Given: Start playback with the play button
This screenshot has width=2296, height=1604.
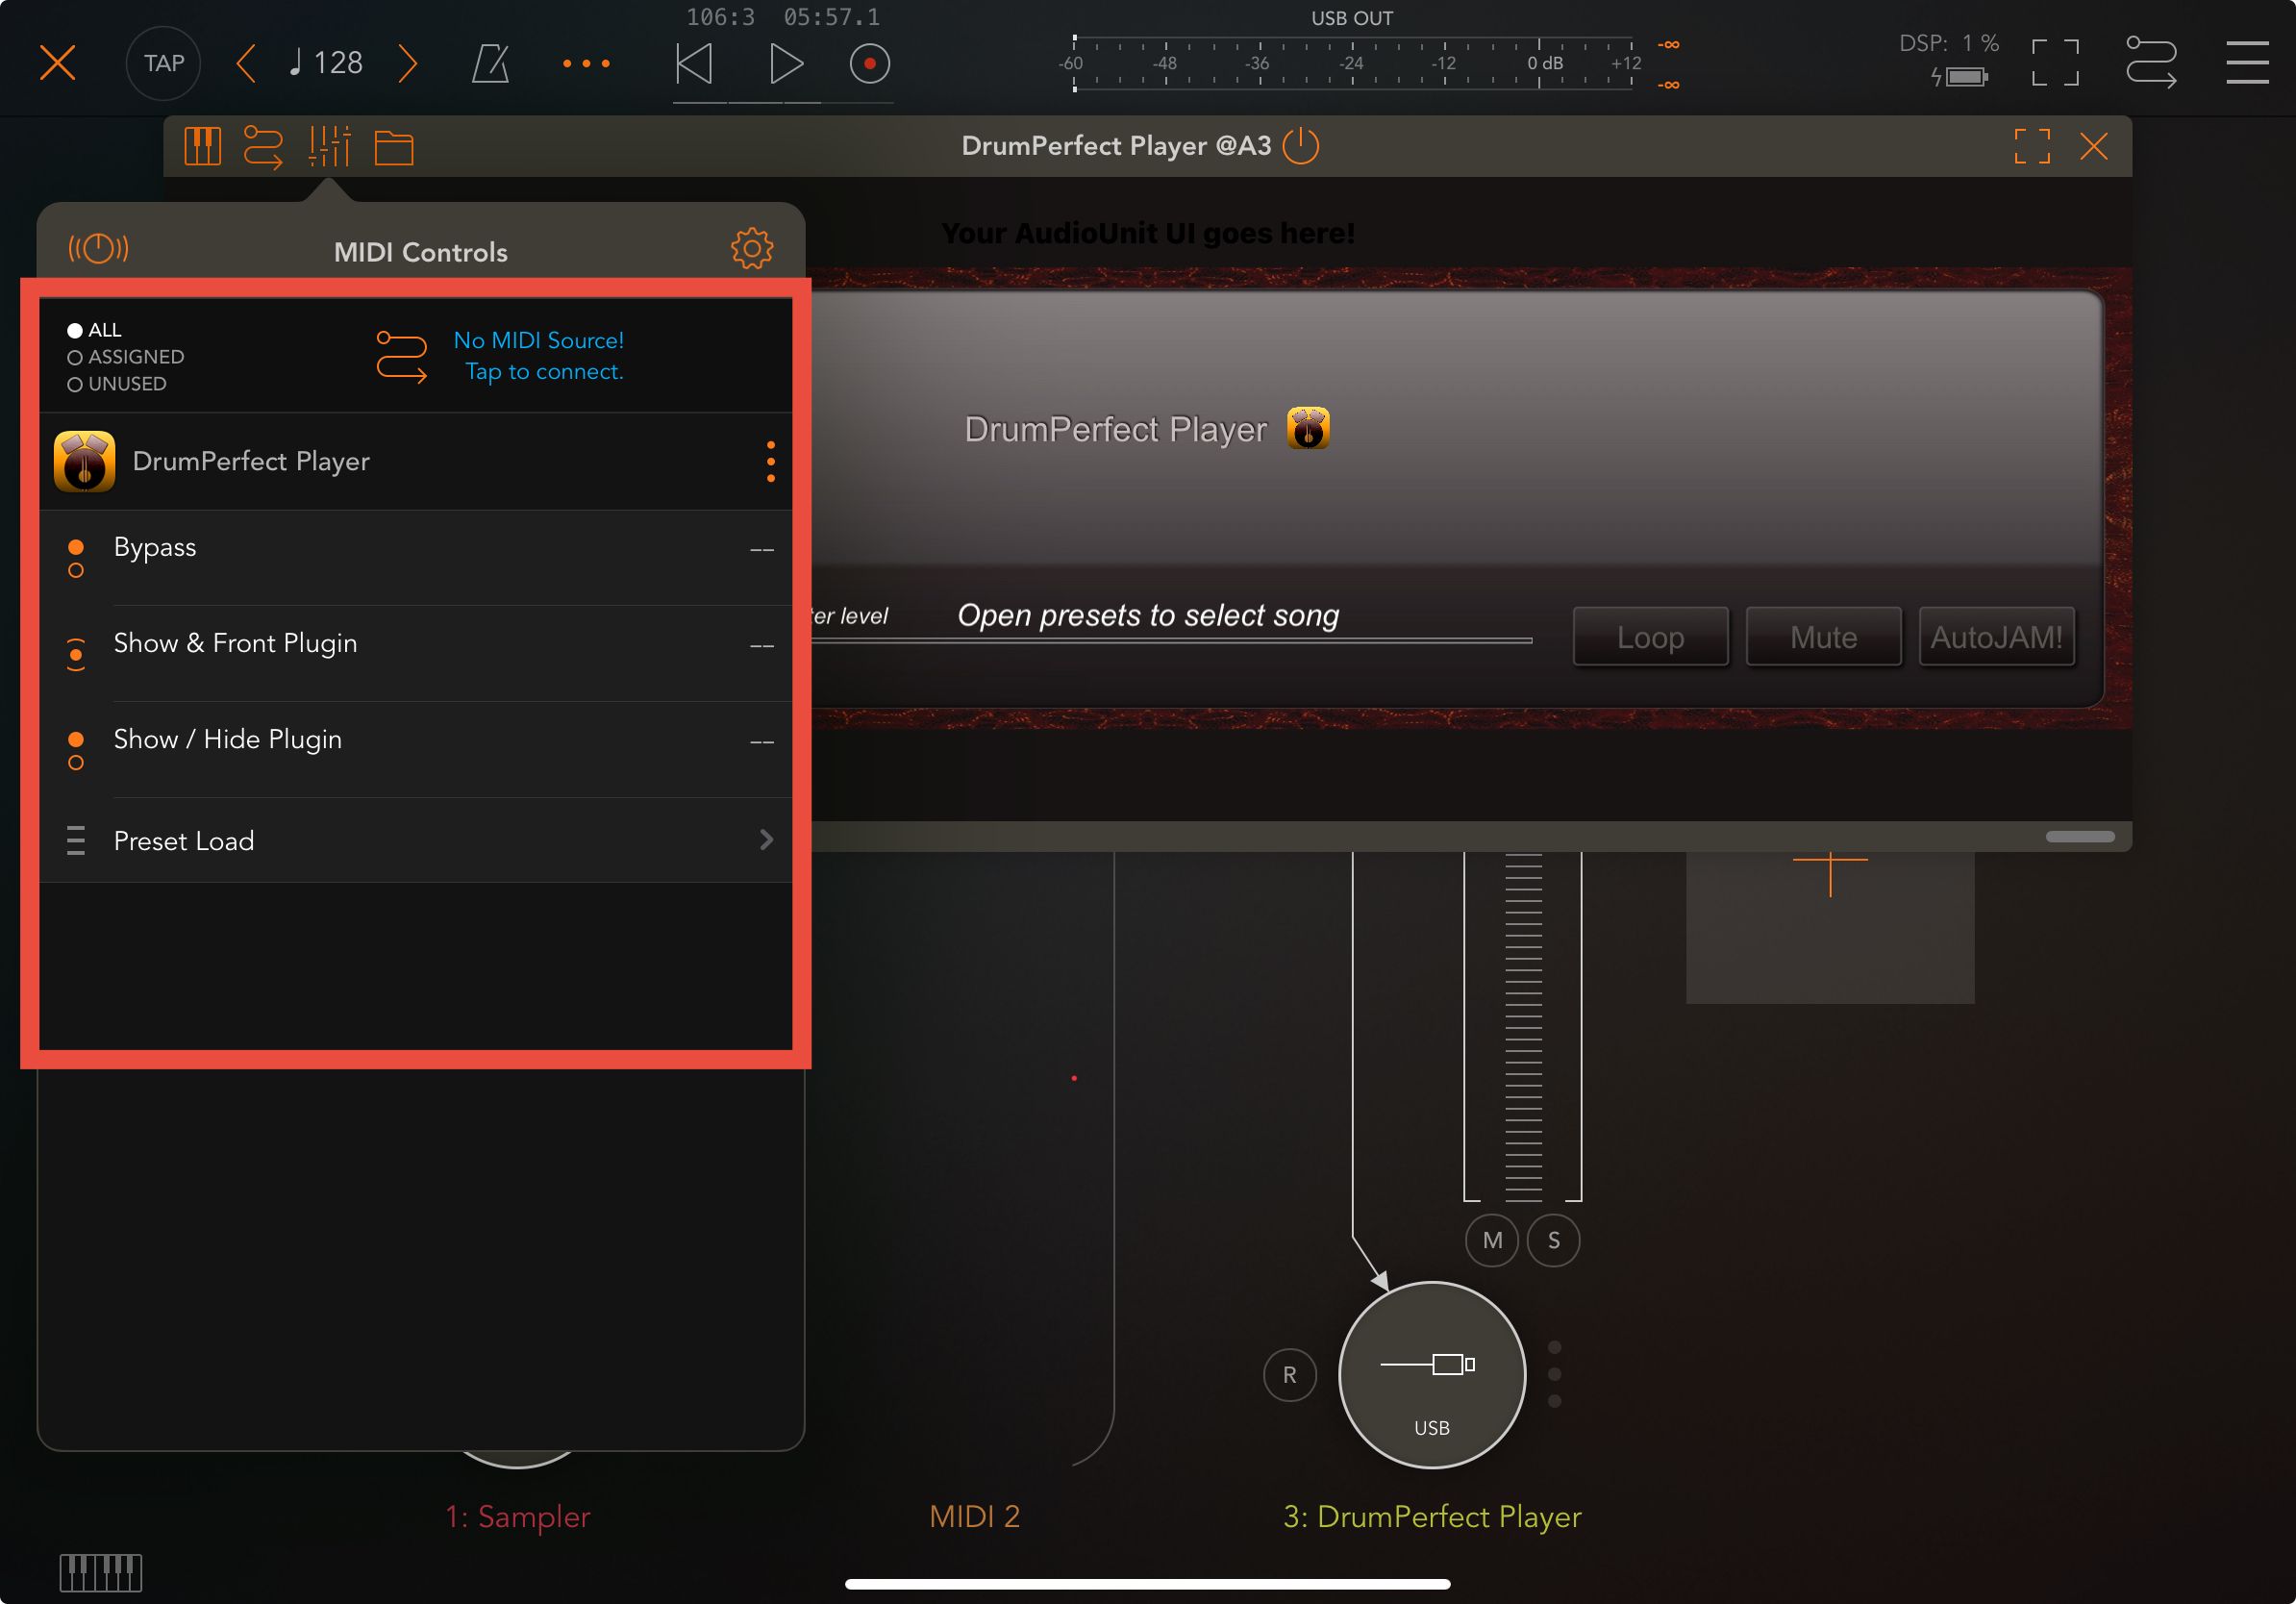Looking at the screenshot, I should [786, 63].
